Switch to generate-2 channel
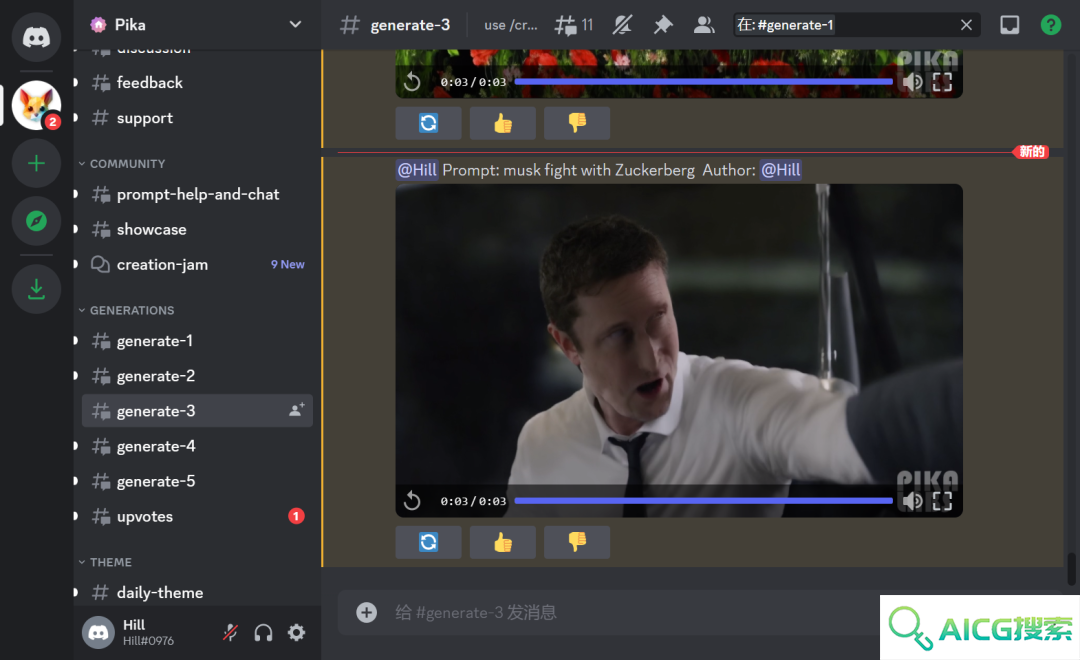Viewport: 1080px width, 660px height. click(x=197, y=376)
